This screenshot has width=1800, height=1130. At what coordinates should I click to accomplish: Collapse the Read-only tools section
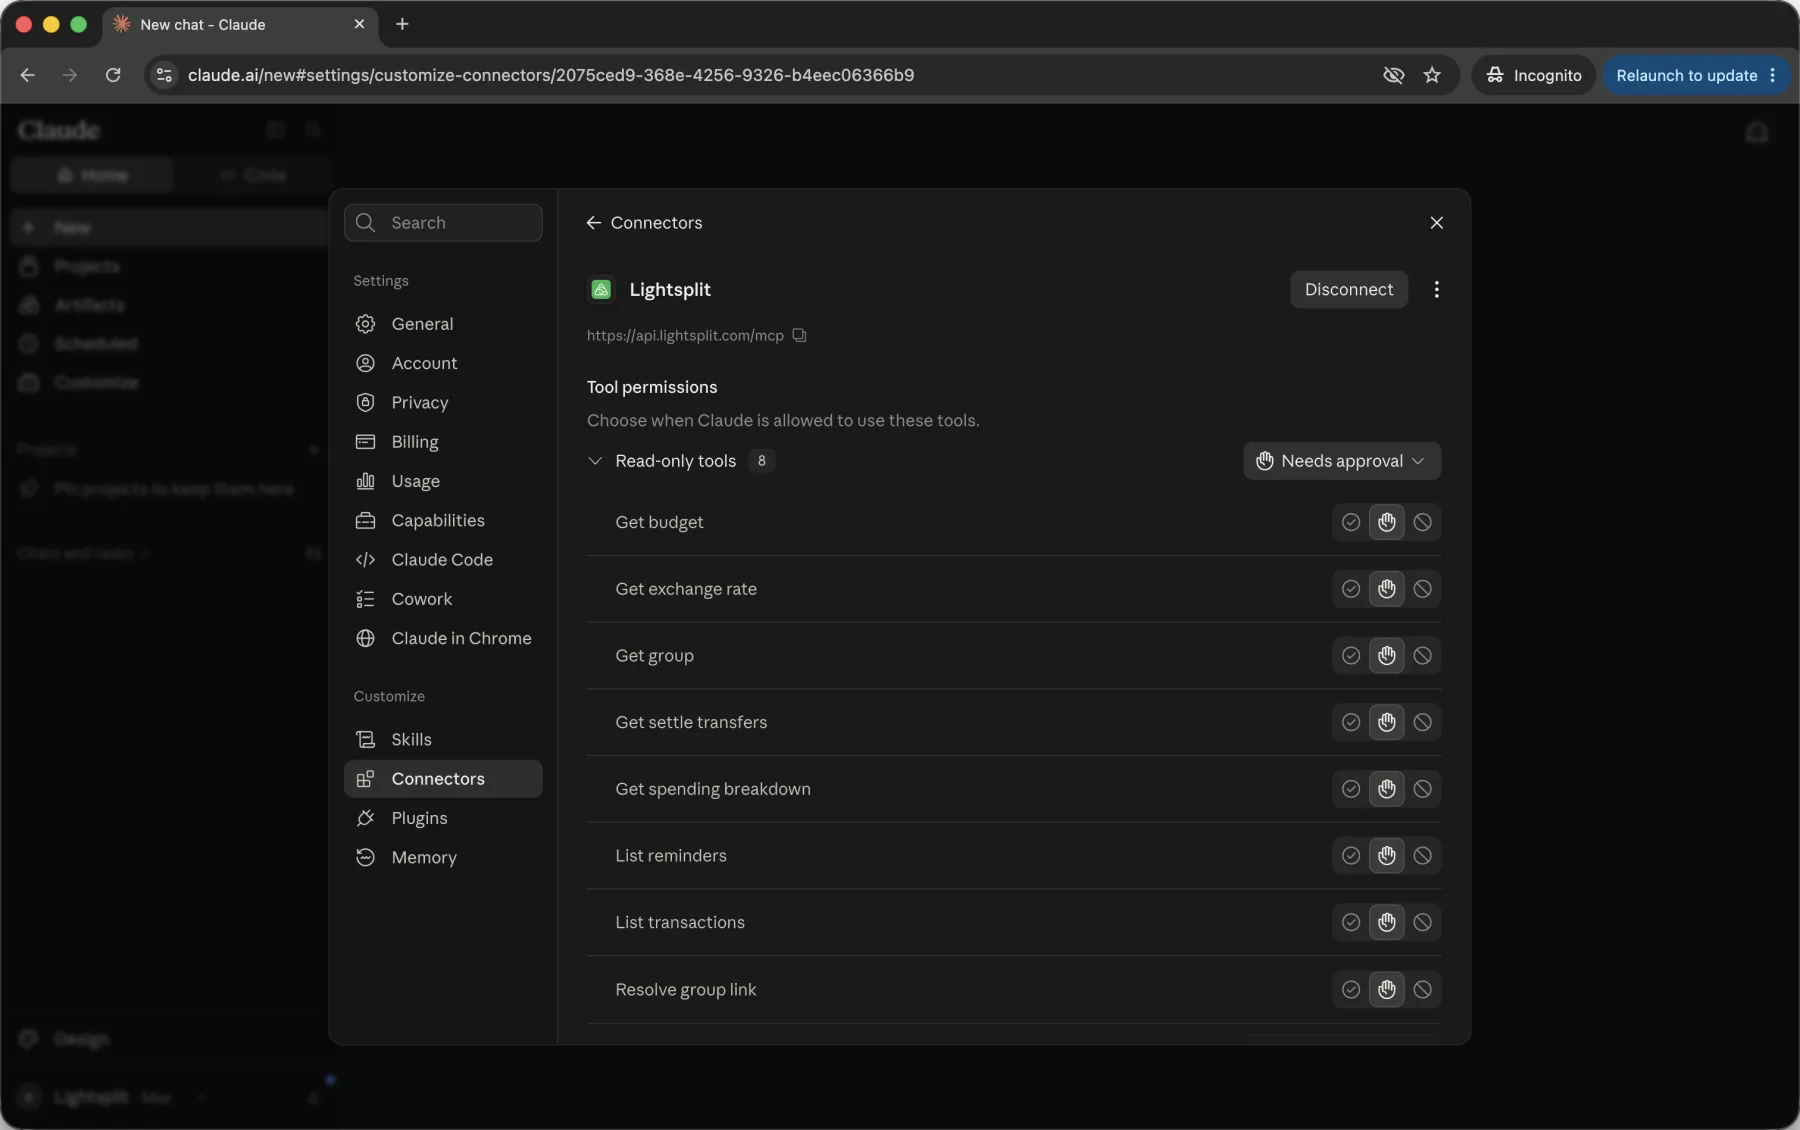pyautogui.click(x=595, y=461)
